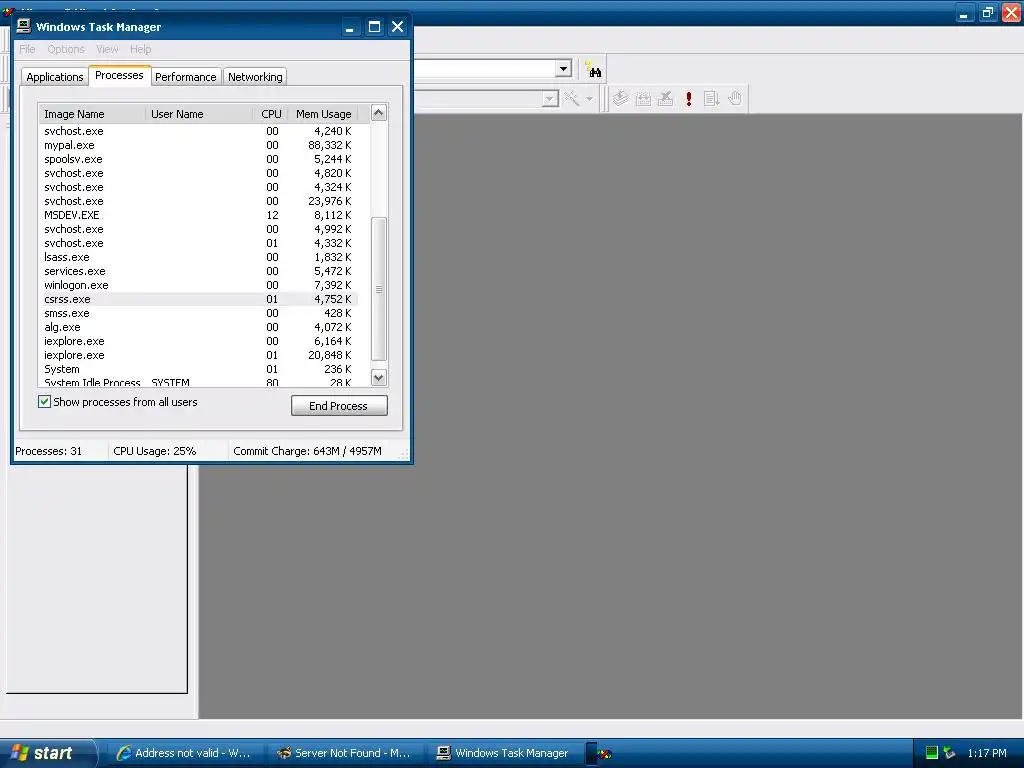Click the Build icon in MSDEV toolbar

pos(643,99)
